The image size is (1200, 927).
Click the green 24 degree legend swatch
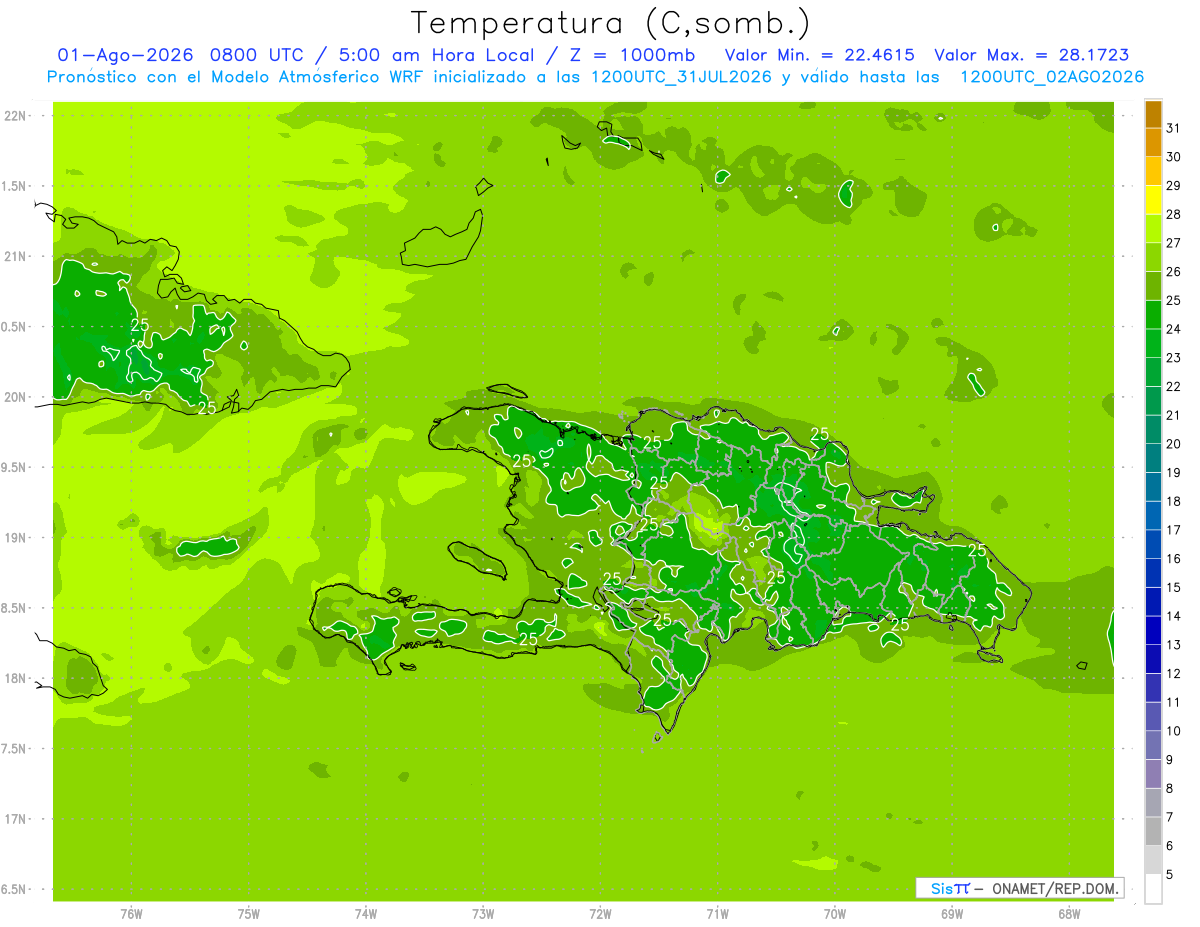point(1153,315)
